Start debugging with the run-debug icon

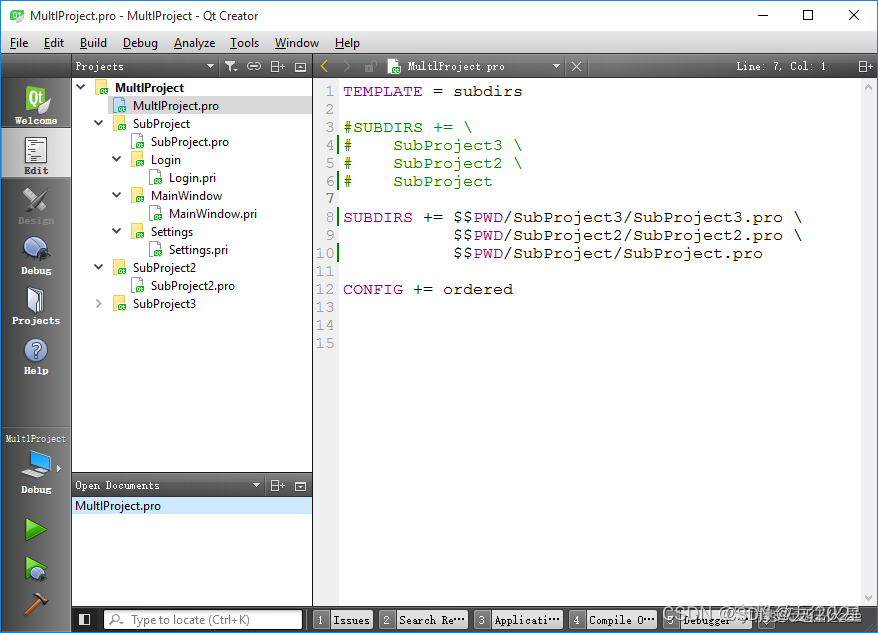(36, 568)
